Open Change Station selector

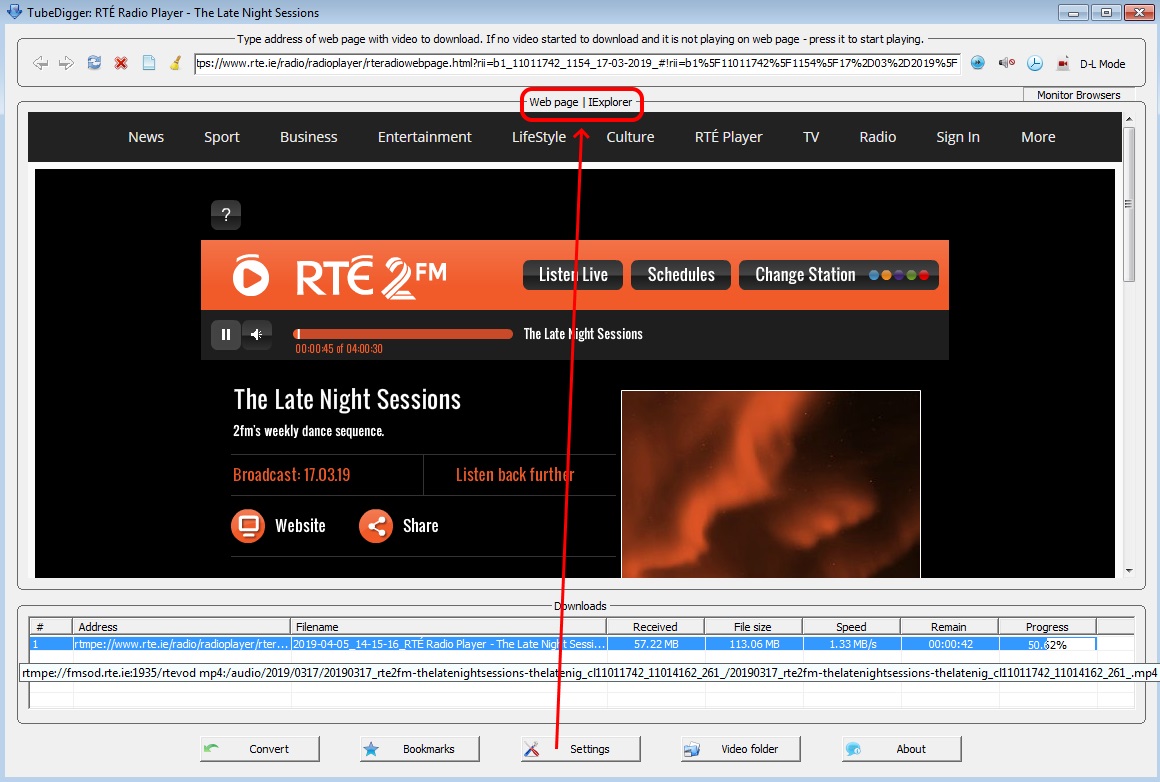[x=839, y=274]
